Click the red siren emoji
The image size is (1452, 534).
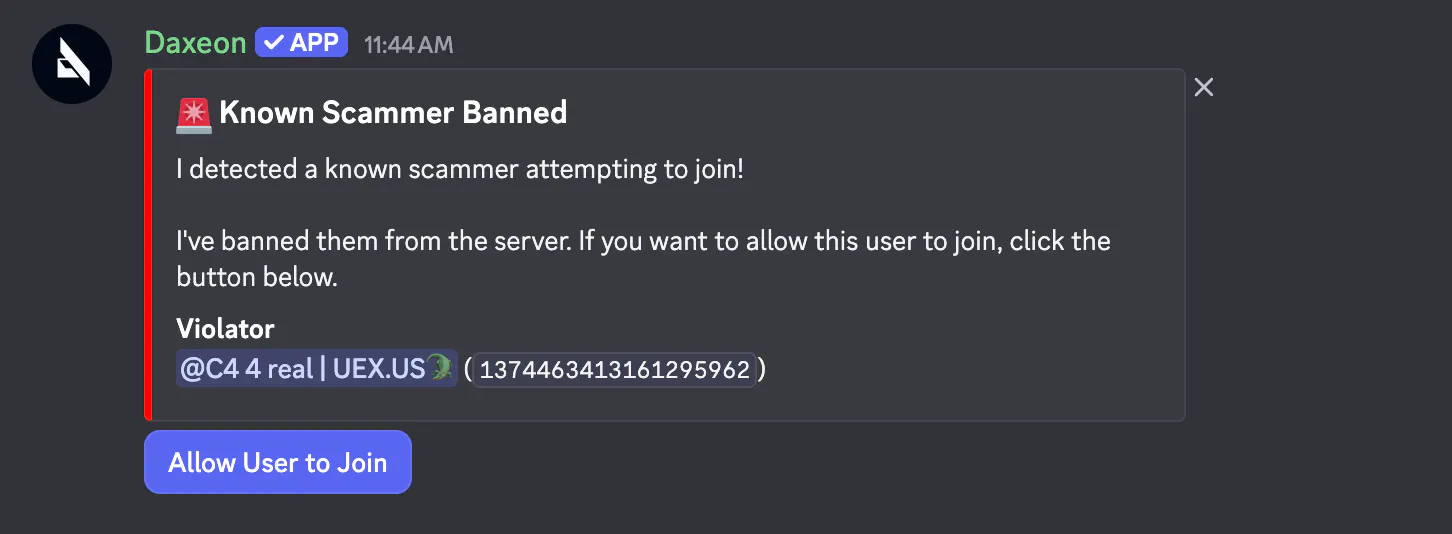pos(193,114)
